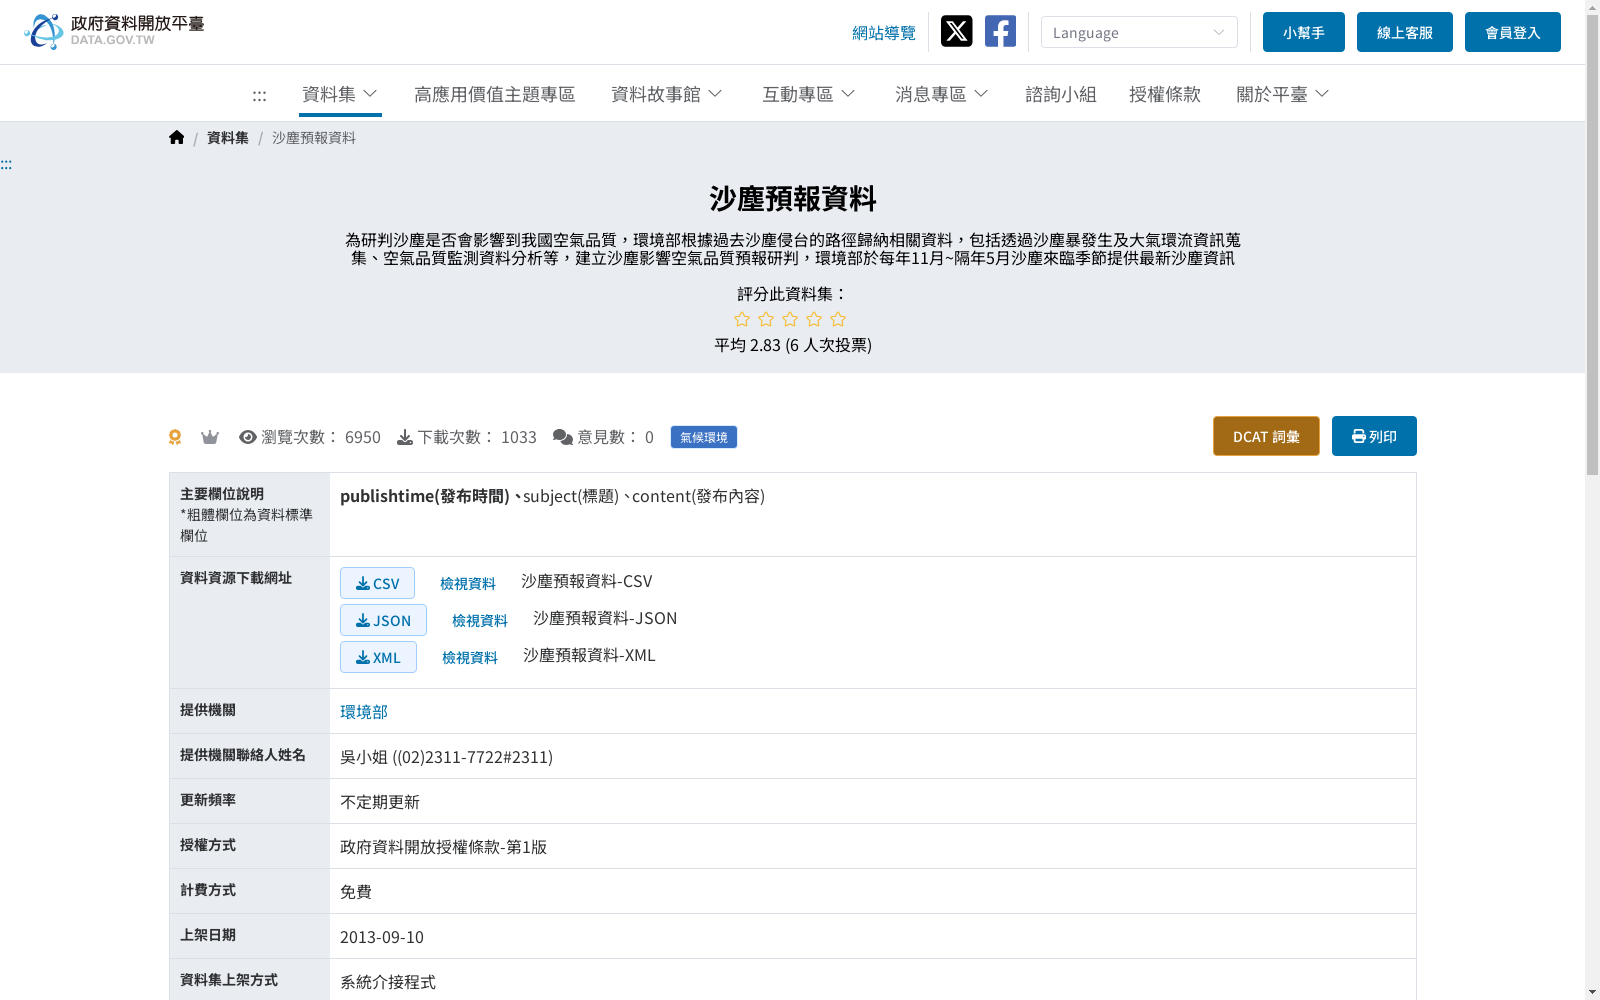The height and width of the screenshot is (1000, 1600).
Task: Open the 環境部 agency link
Action: (x=364, y=712)
